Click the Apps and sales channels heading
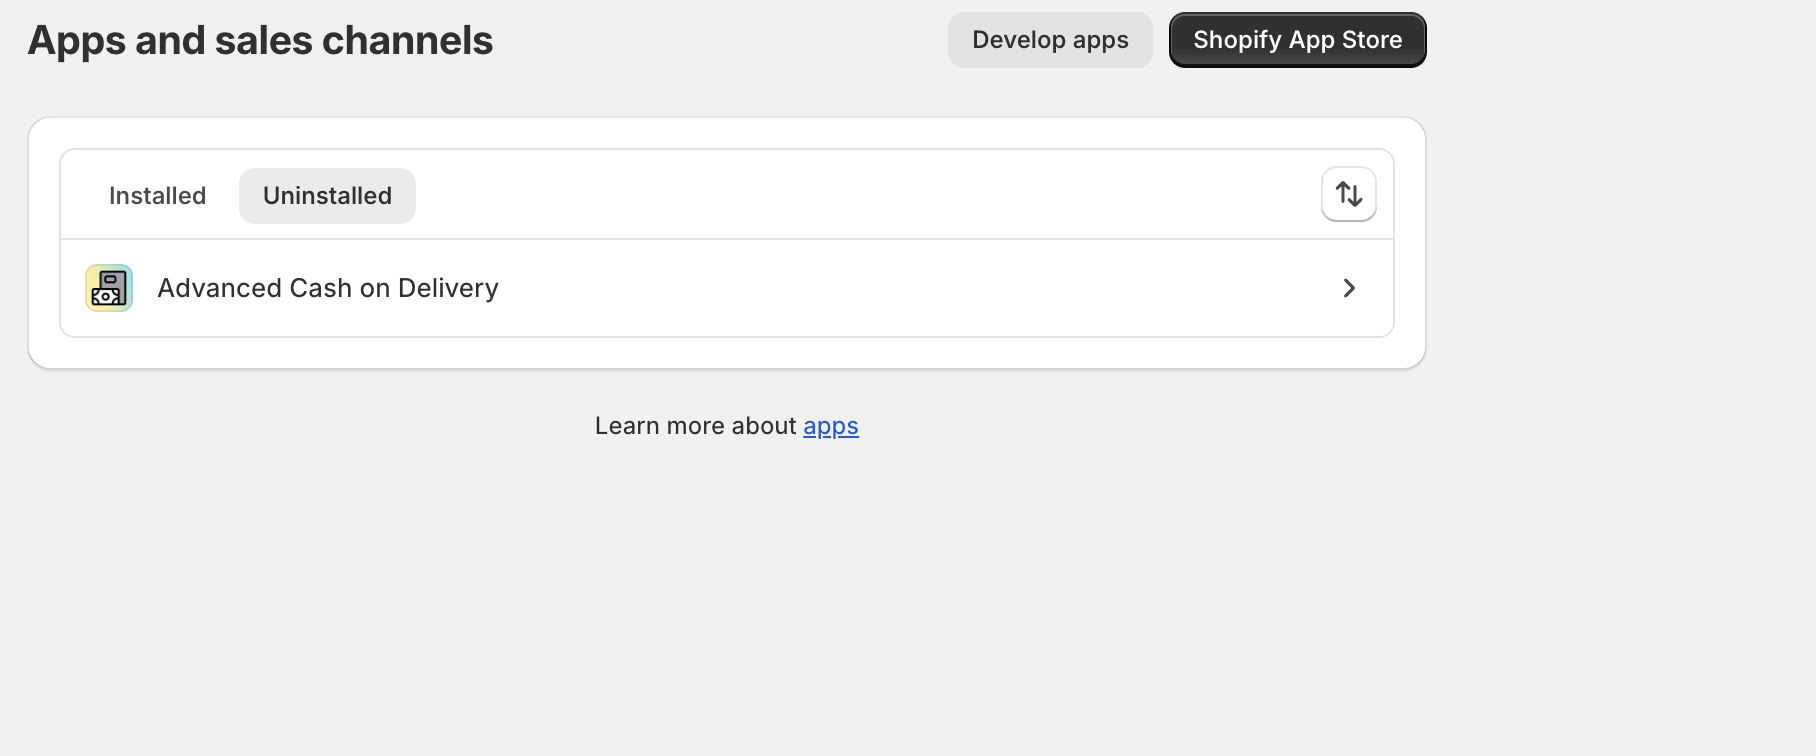The image size is (1816, 756). (x=260, y=41)
